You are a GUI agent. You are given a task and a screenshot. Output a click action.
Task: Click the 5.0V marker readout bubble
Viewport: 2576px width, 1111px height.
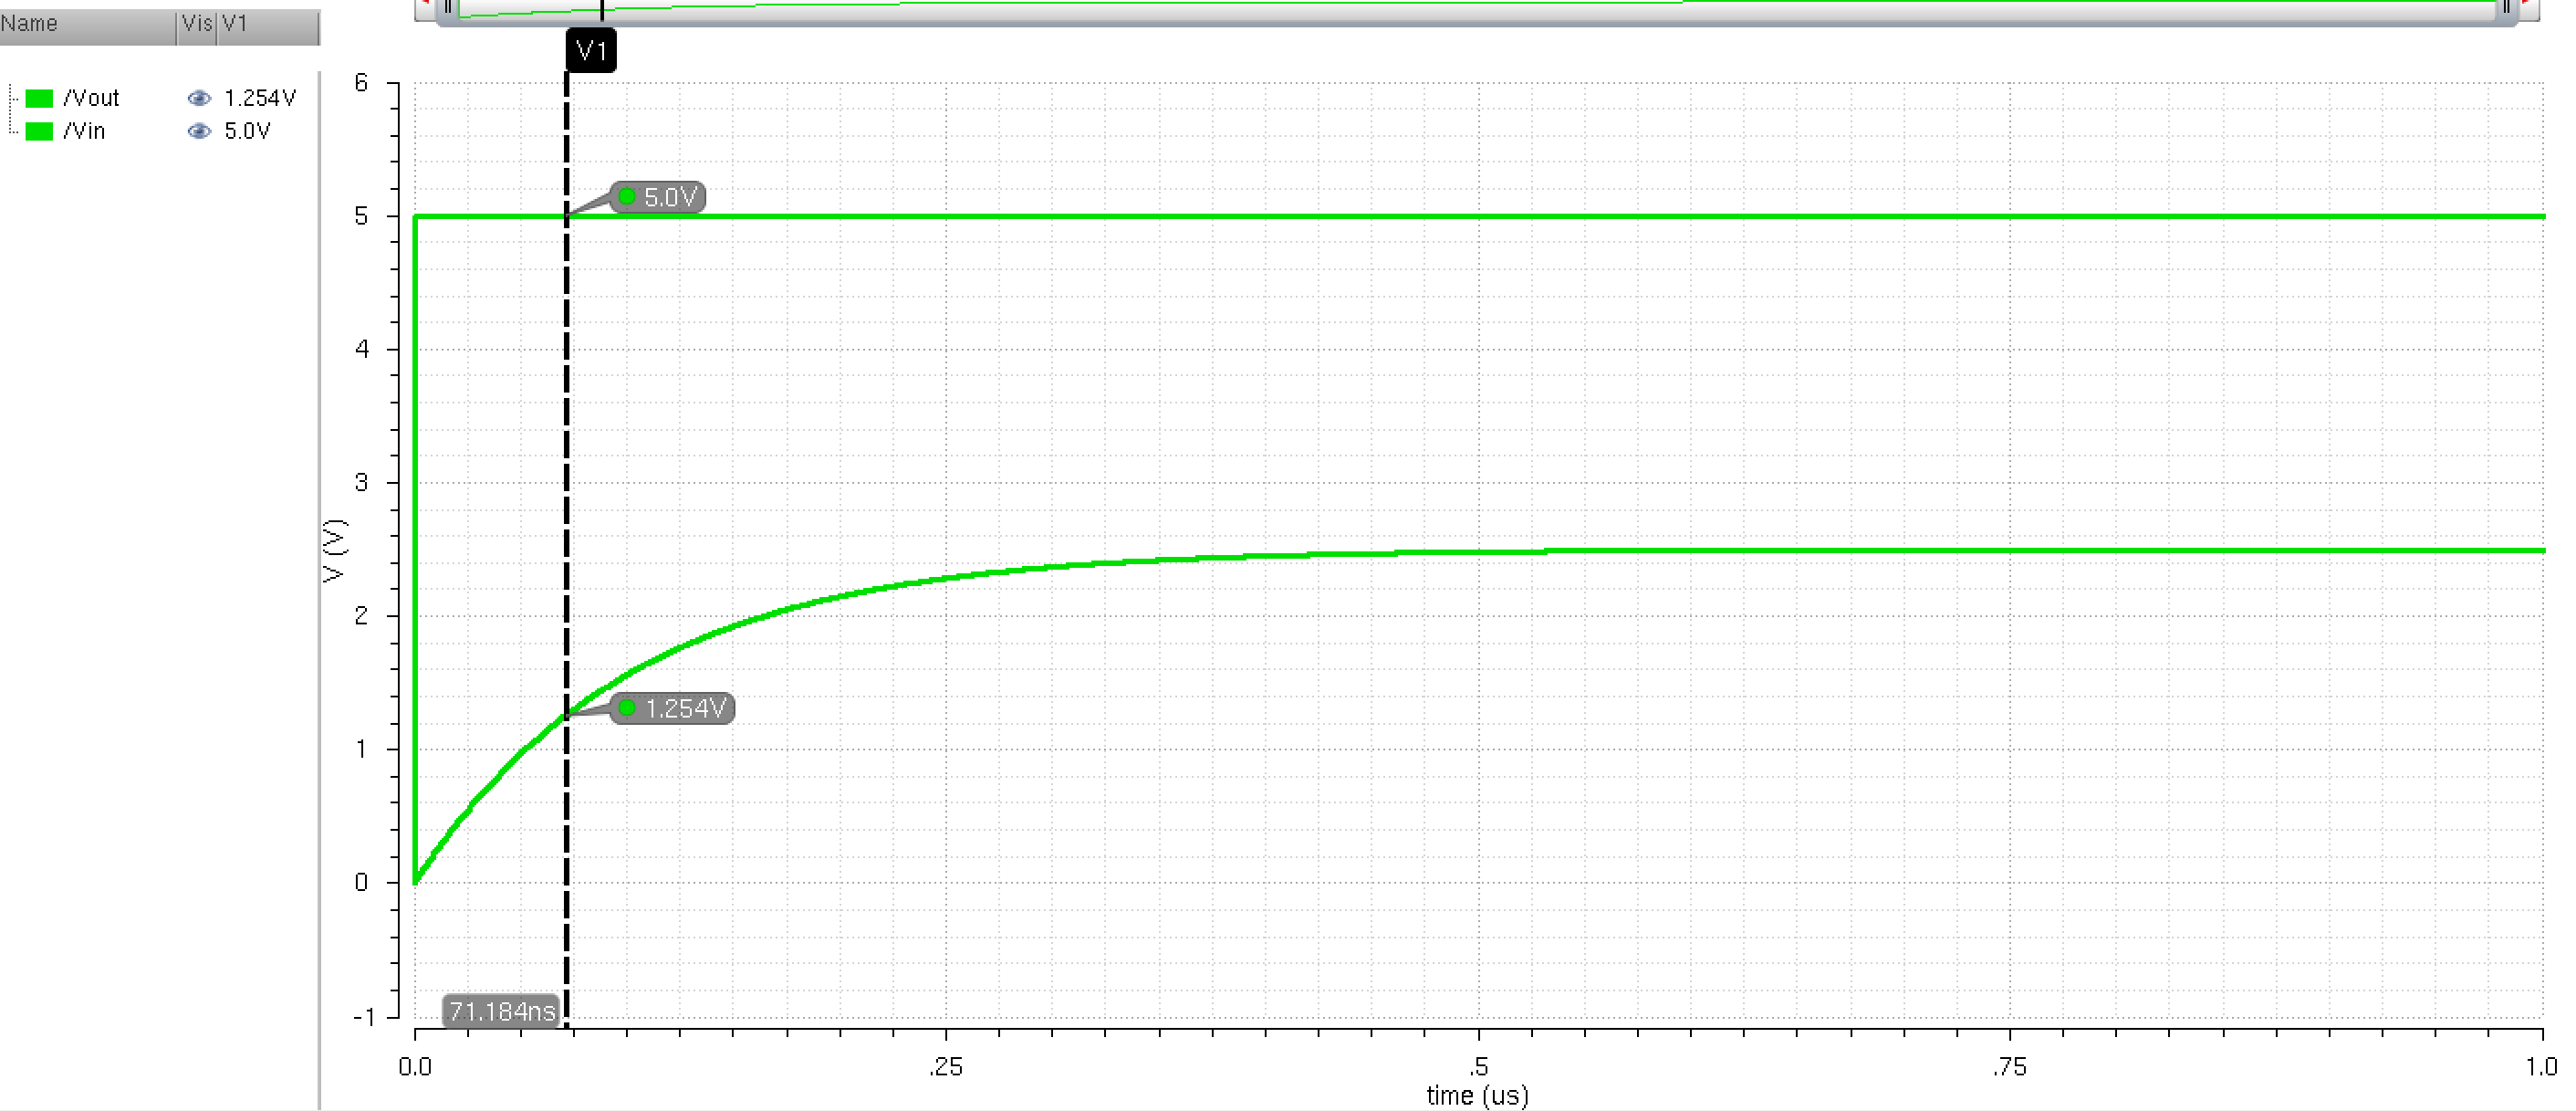coord(660,198)
